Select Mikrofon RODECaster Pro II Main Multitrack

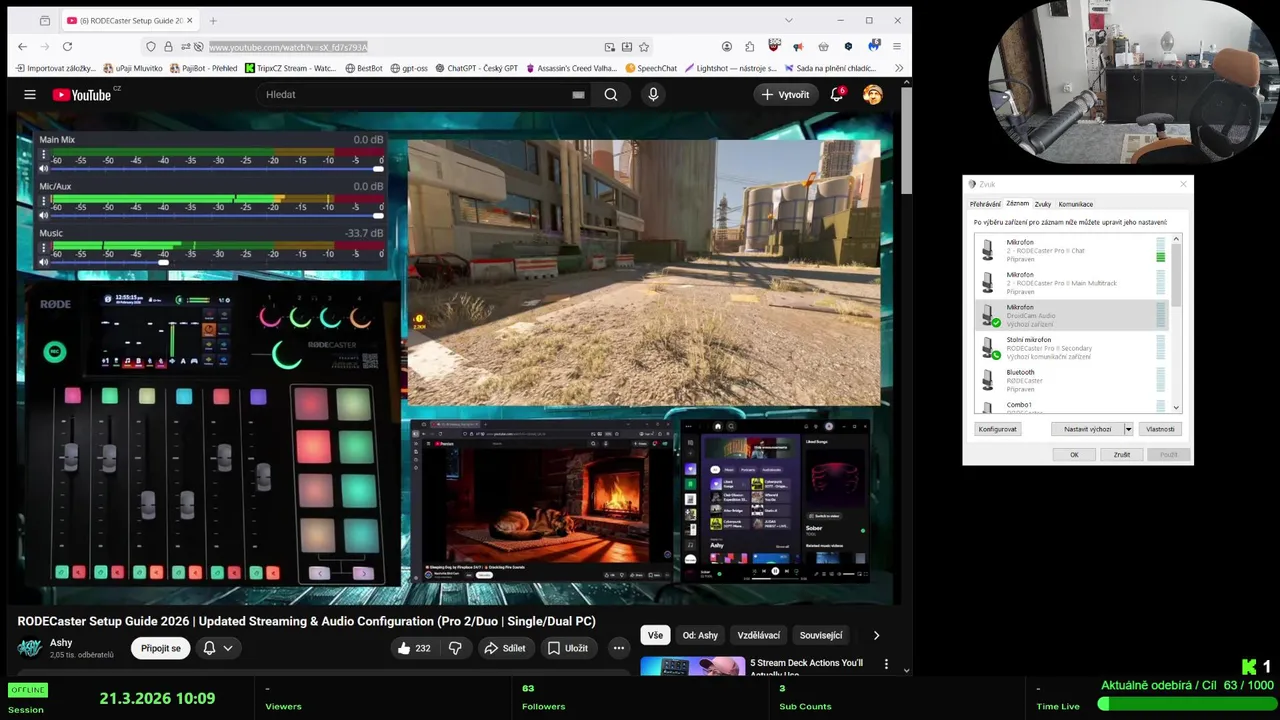click(1070, 283)
